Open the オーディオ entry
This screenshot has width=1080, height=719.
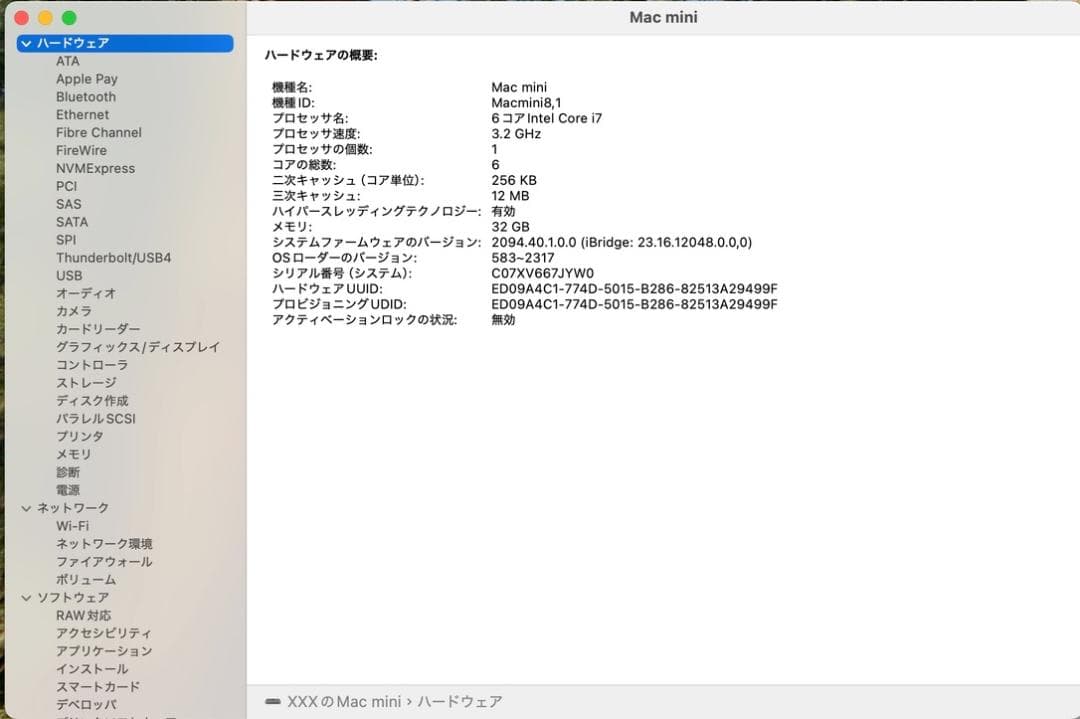point(86,294)
